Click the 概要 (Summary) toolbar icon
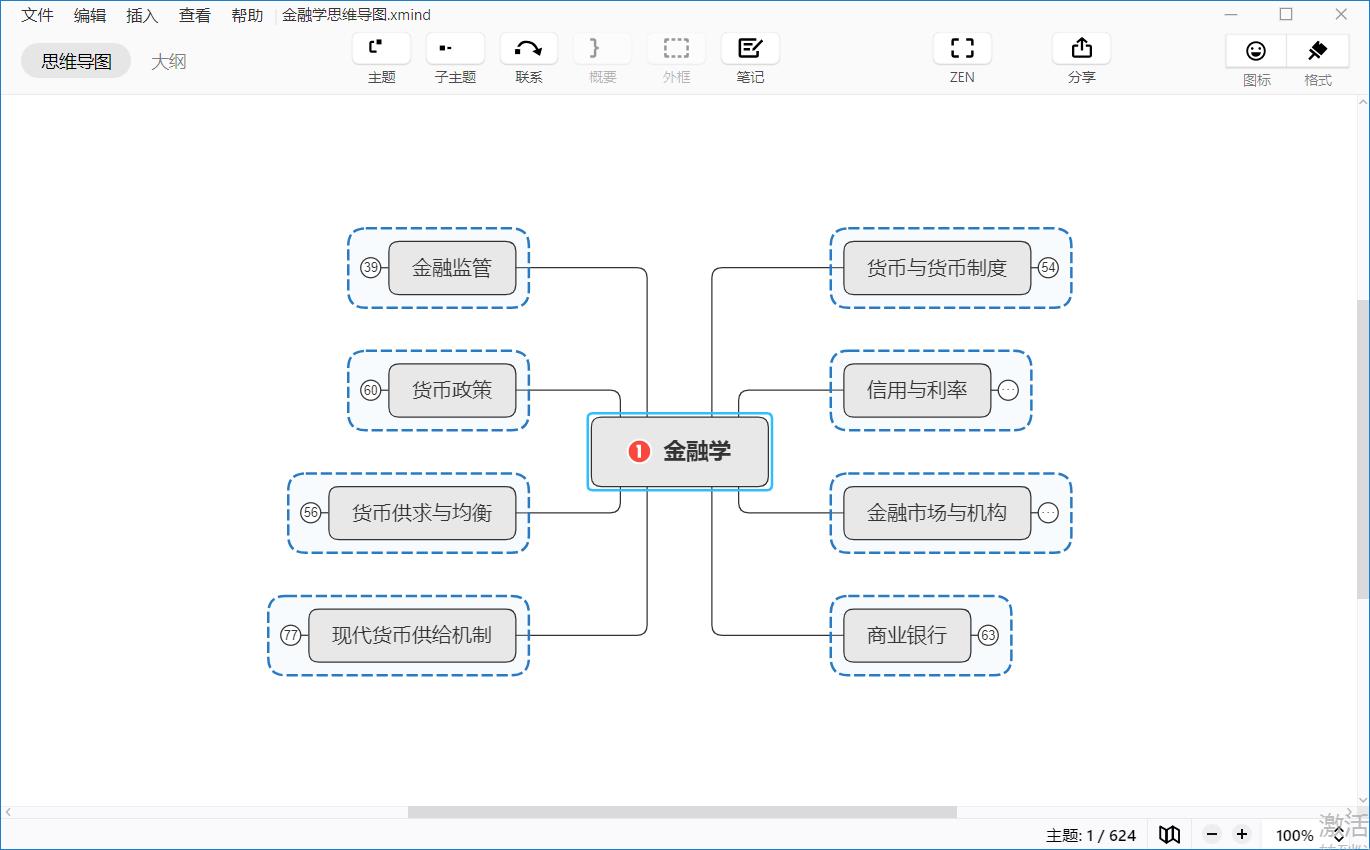Screen dimensions: 1370x850 (602, 48)
